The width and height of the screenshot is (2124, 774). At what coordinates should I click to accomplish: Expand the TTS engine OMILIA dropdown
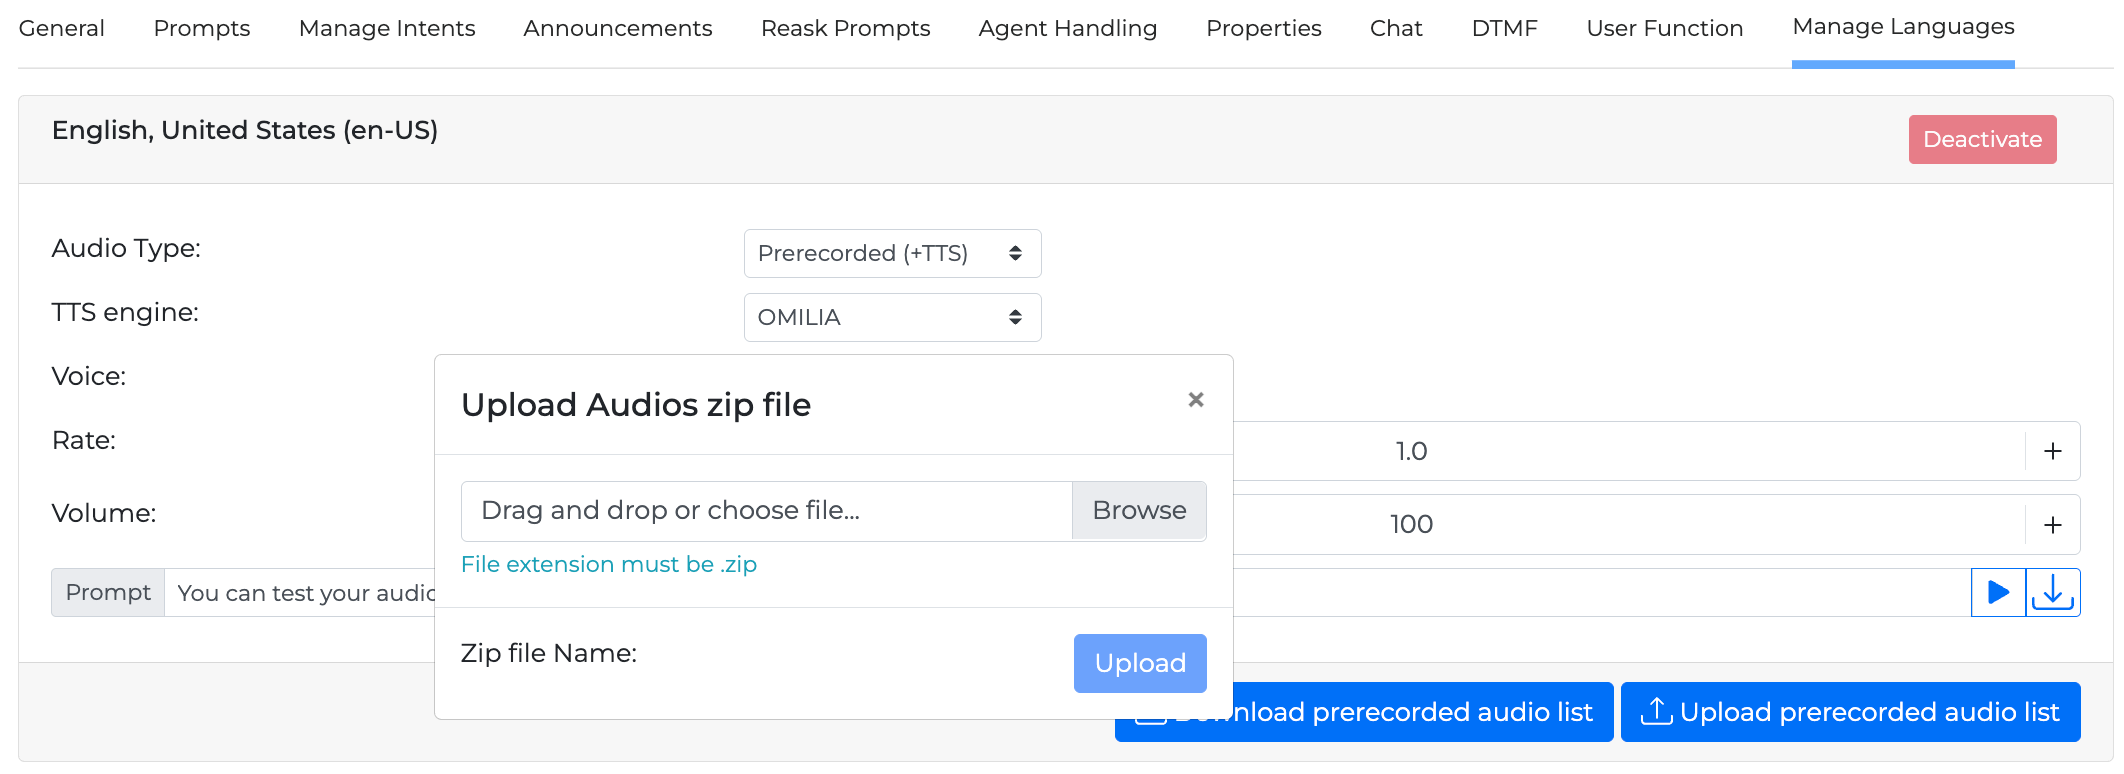pyautogui.click(x=892, y=318)
